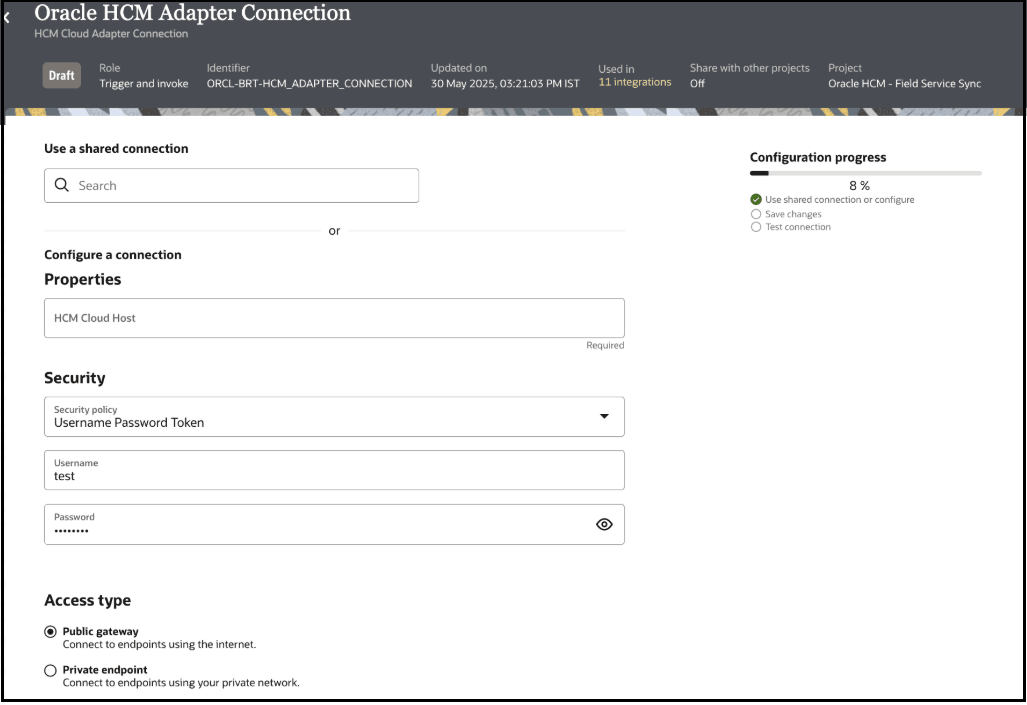The width and height of the screenshot is (1027, 705).
Task: Click Connect to endpoints using your private network
Action: click(x=181, y=683)
